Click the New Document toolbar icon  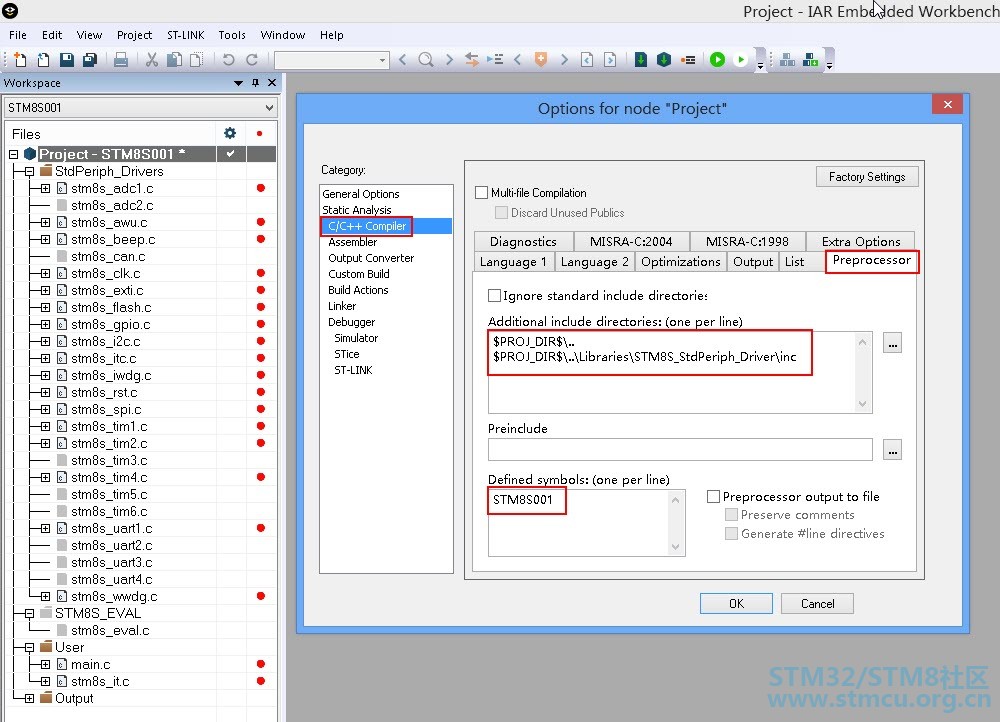20,60
